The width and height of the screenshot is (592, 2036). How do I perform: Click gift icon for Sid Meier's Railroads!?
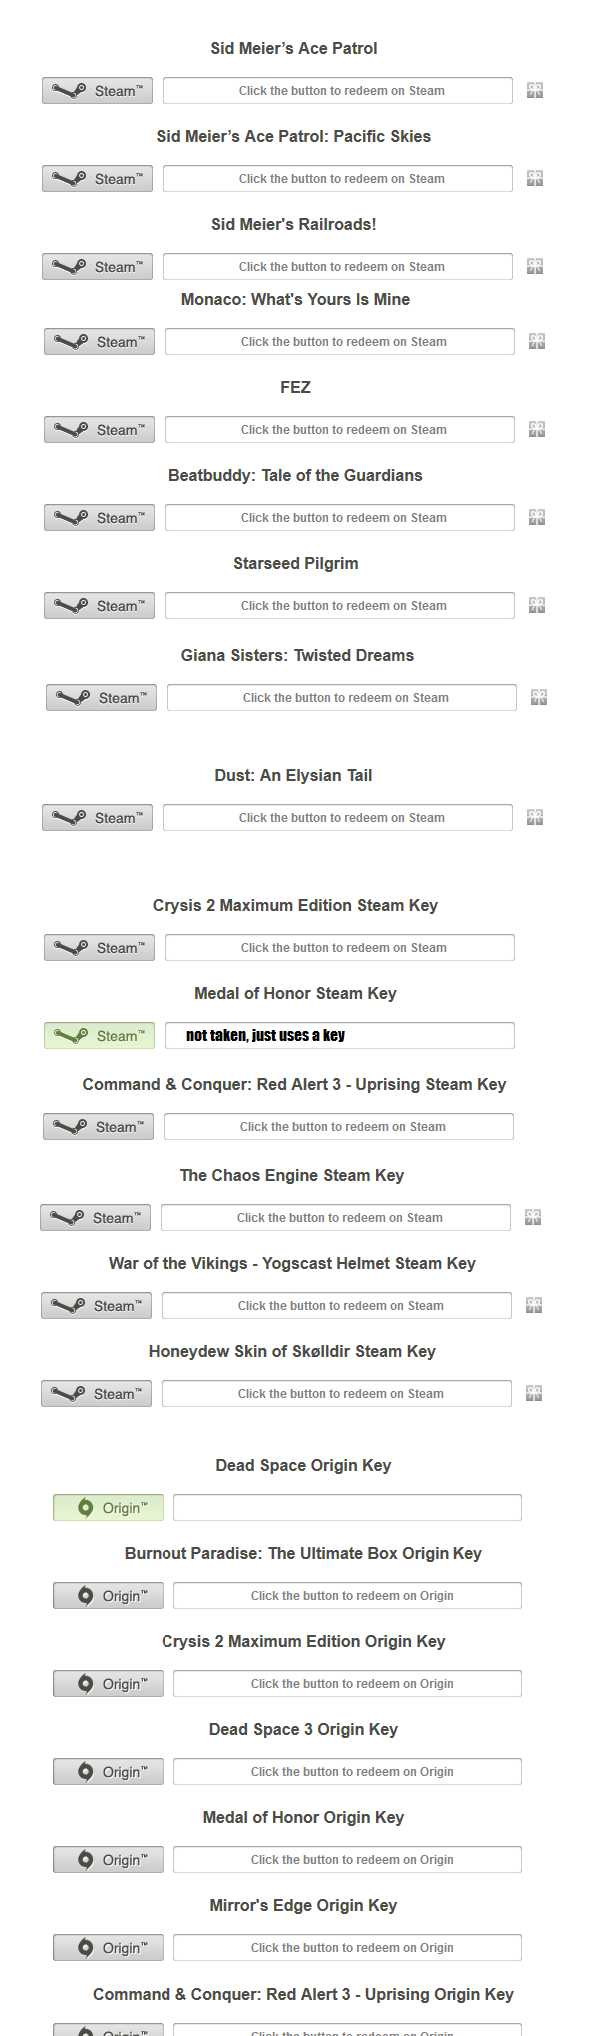535,267
